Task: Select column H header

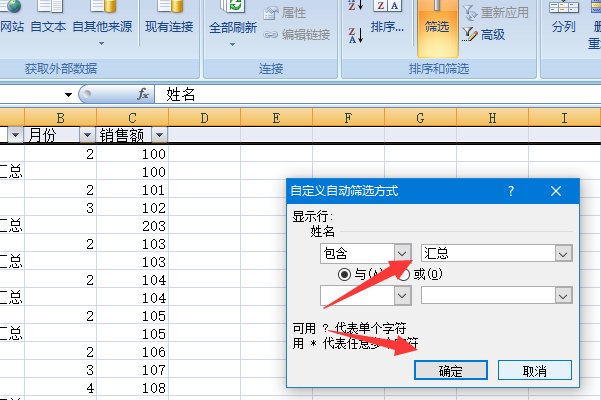Action: tap(493, 118)
